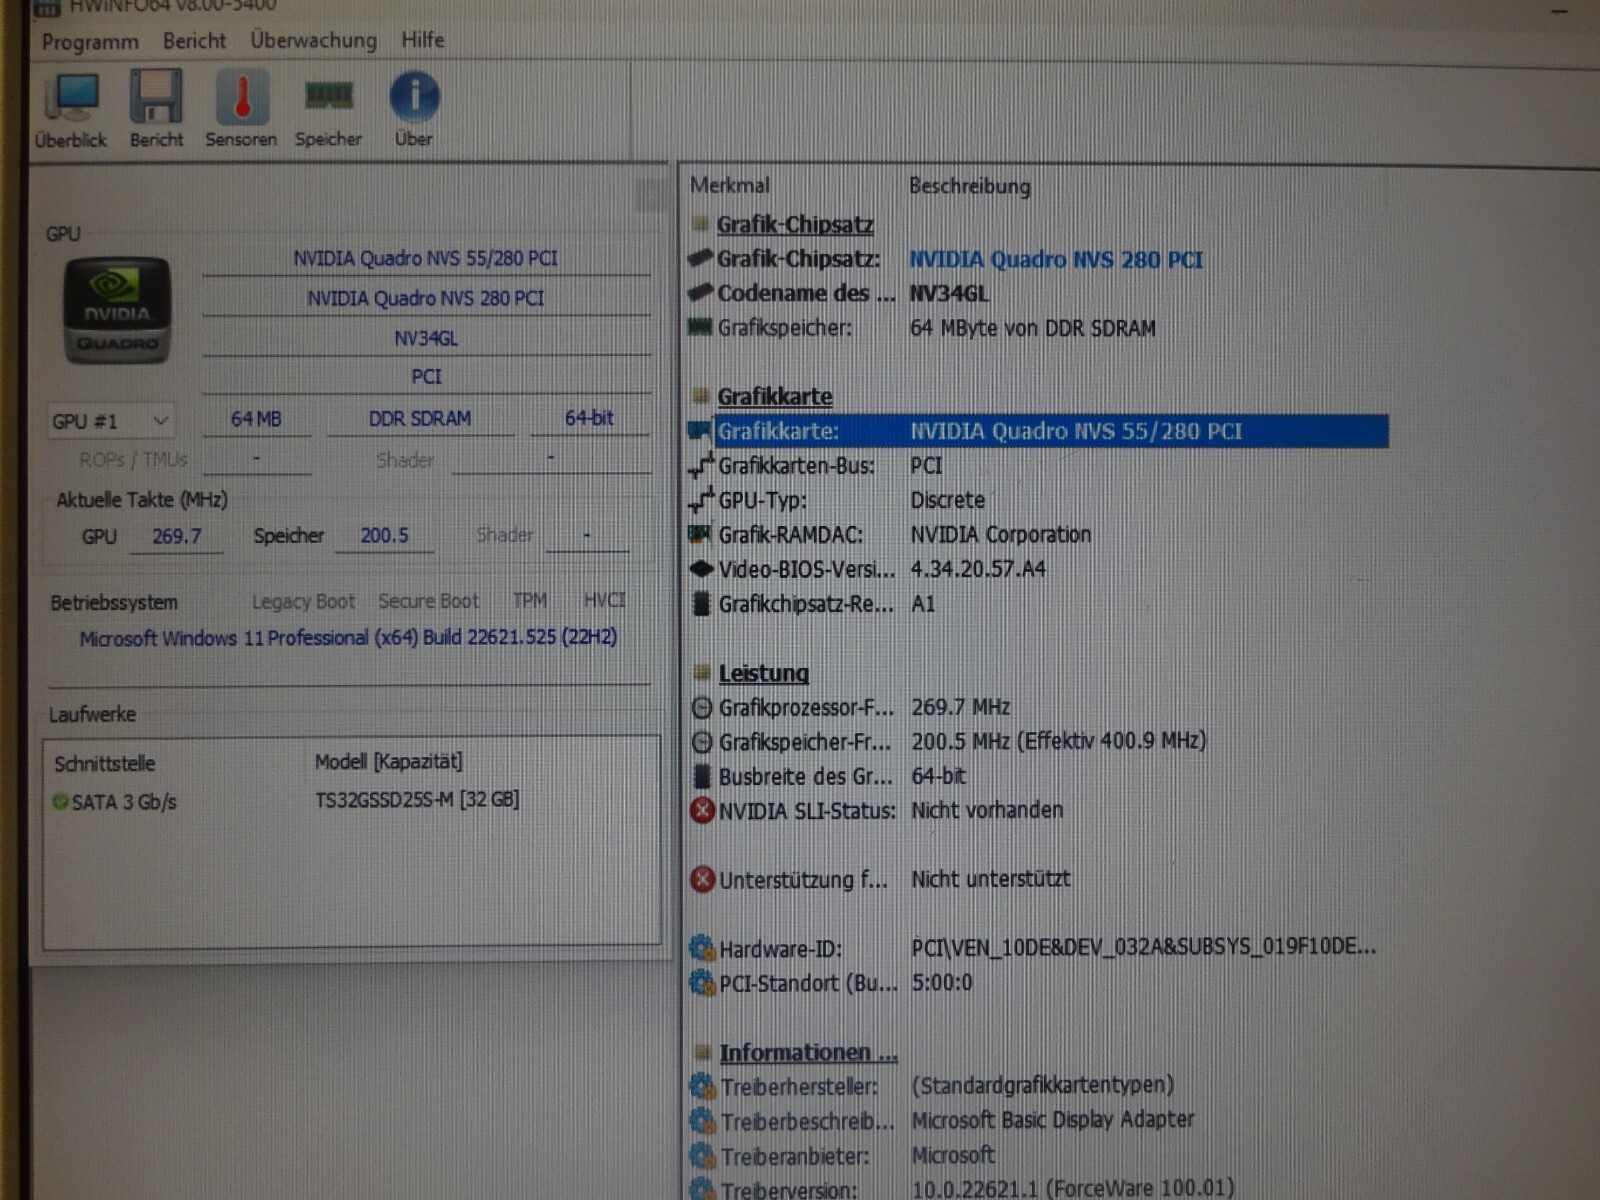This screenshot has width=1600, height=1200.
Task: Click the Treiberbeschreibung gear icon
Action: pos(704,1121)
